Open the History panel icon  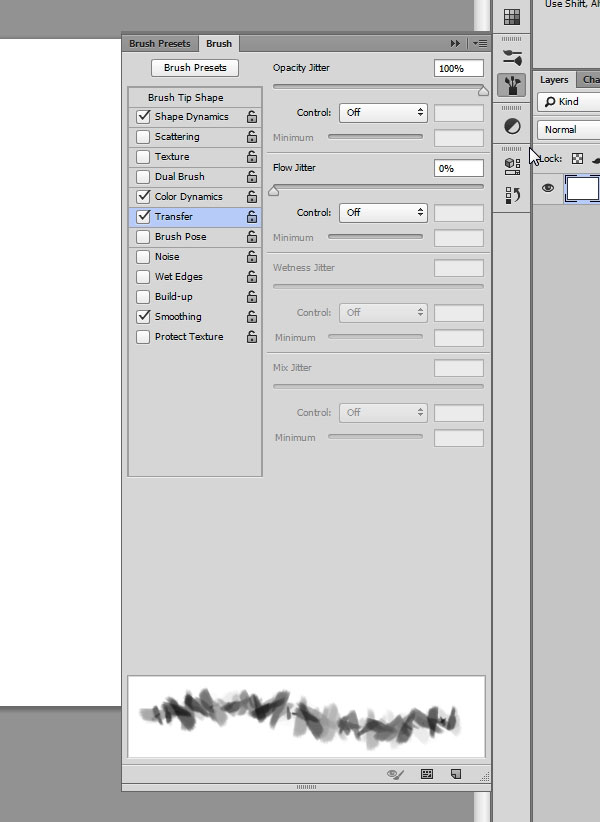(511, 195)
